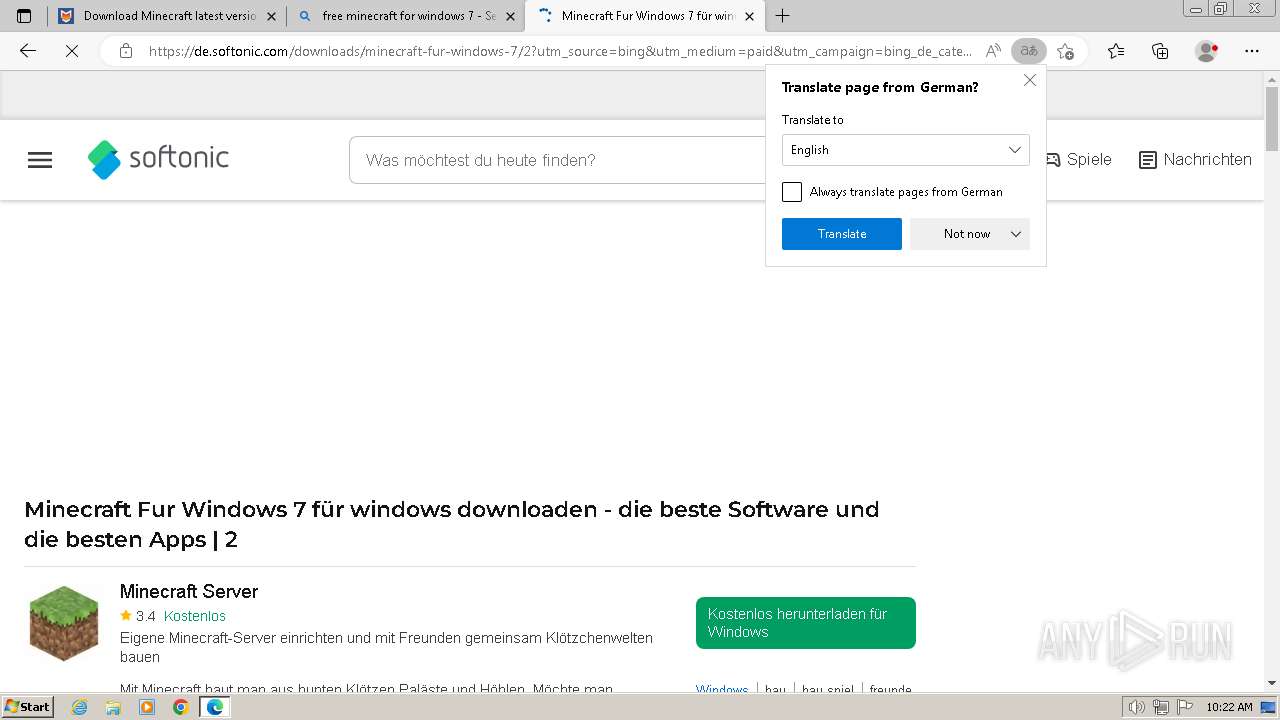Launch Internet Explorer from taskbar
Screen dimensions: 1280x720
pos(80,707)
